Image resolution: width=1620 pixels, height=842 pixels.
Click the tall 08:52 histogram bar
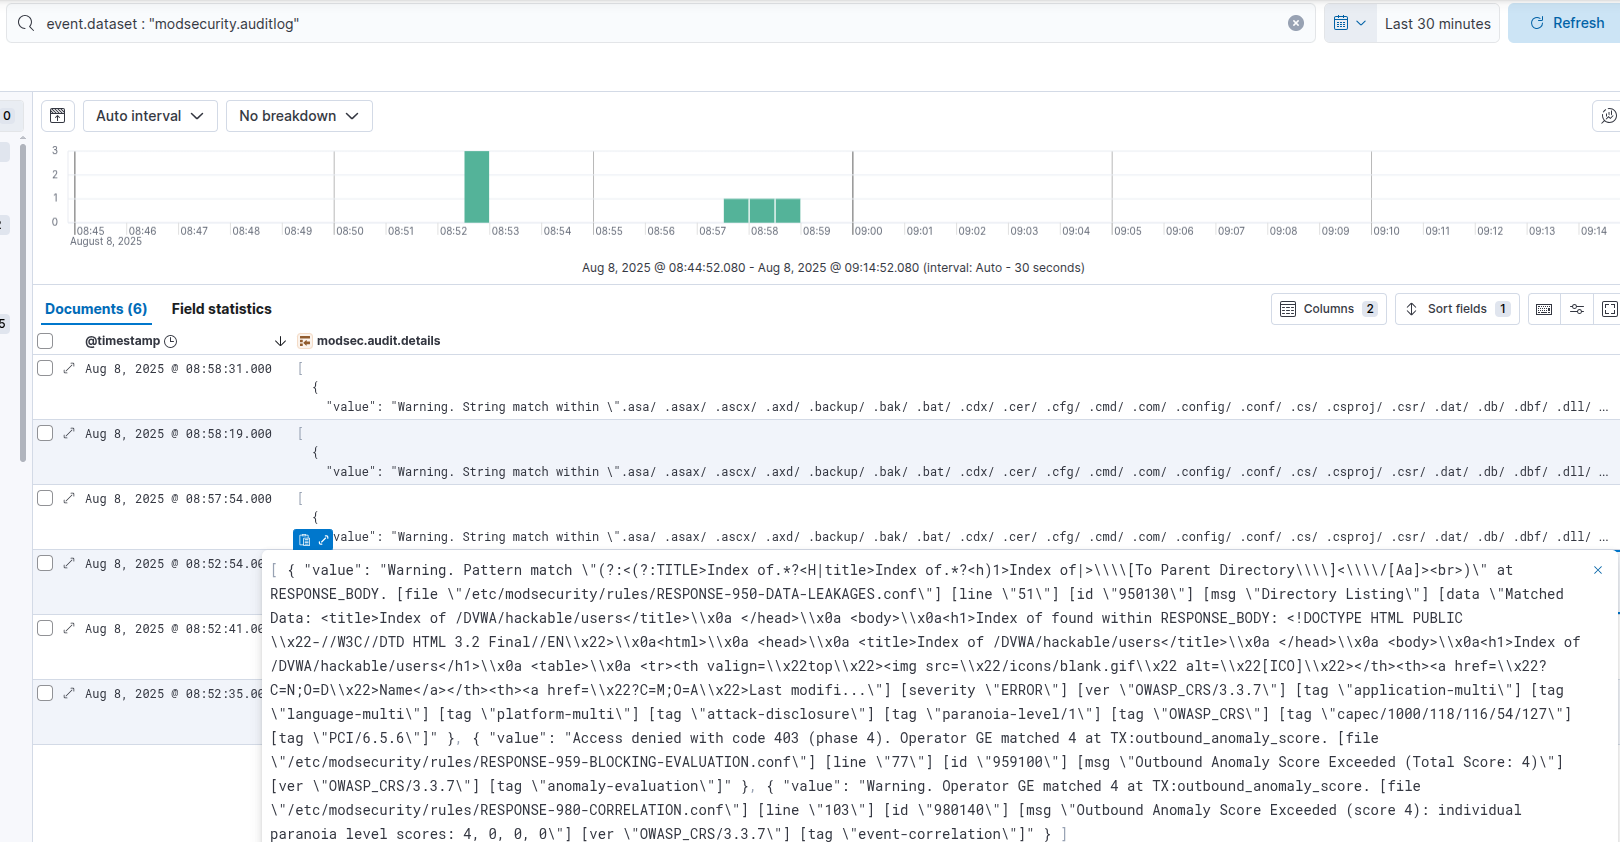coord(477,186)
